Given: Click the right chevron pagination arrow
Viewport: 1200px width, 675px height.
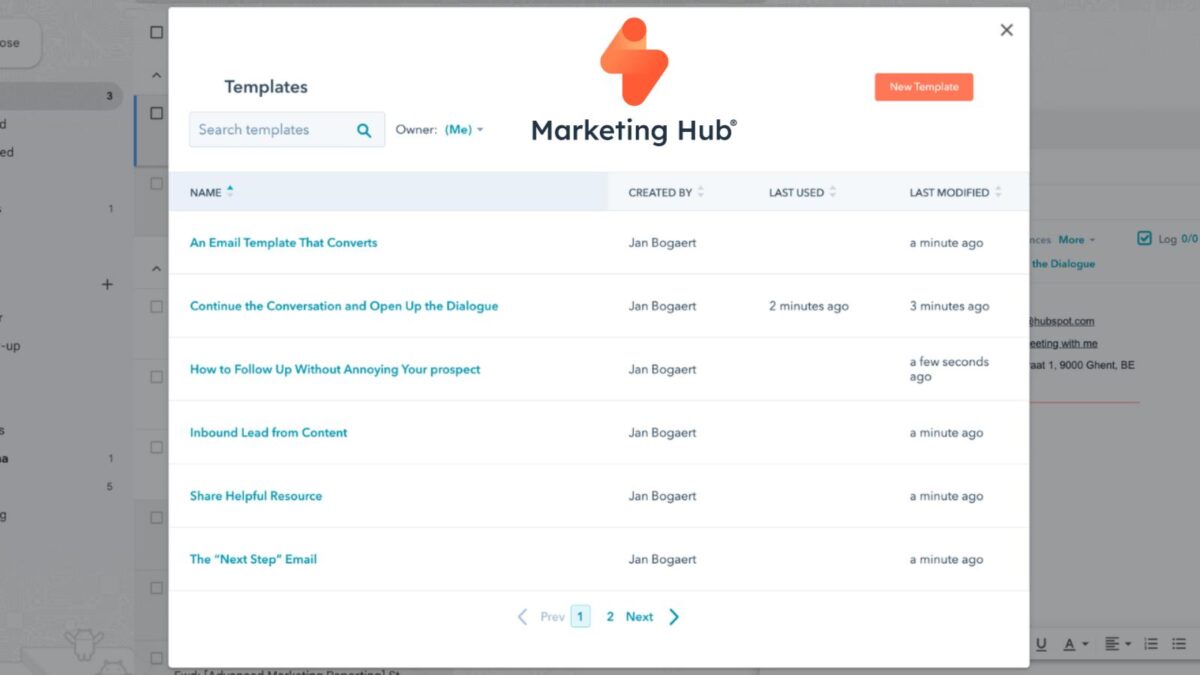Looking at the screenshot, I should click(x=674, y=617).
